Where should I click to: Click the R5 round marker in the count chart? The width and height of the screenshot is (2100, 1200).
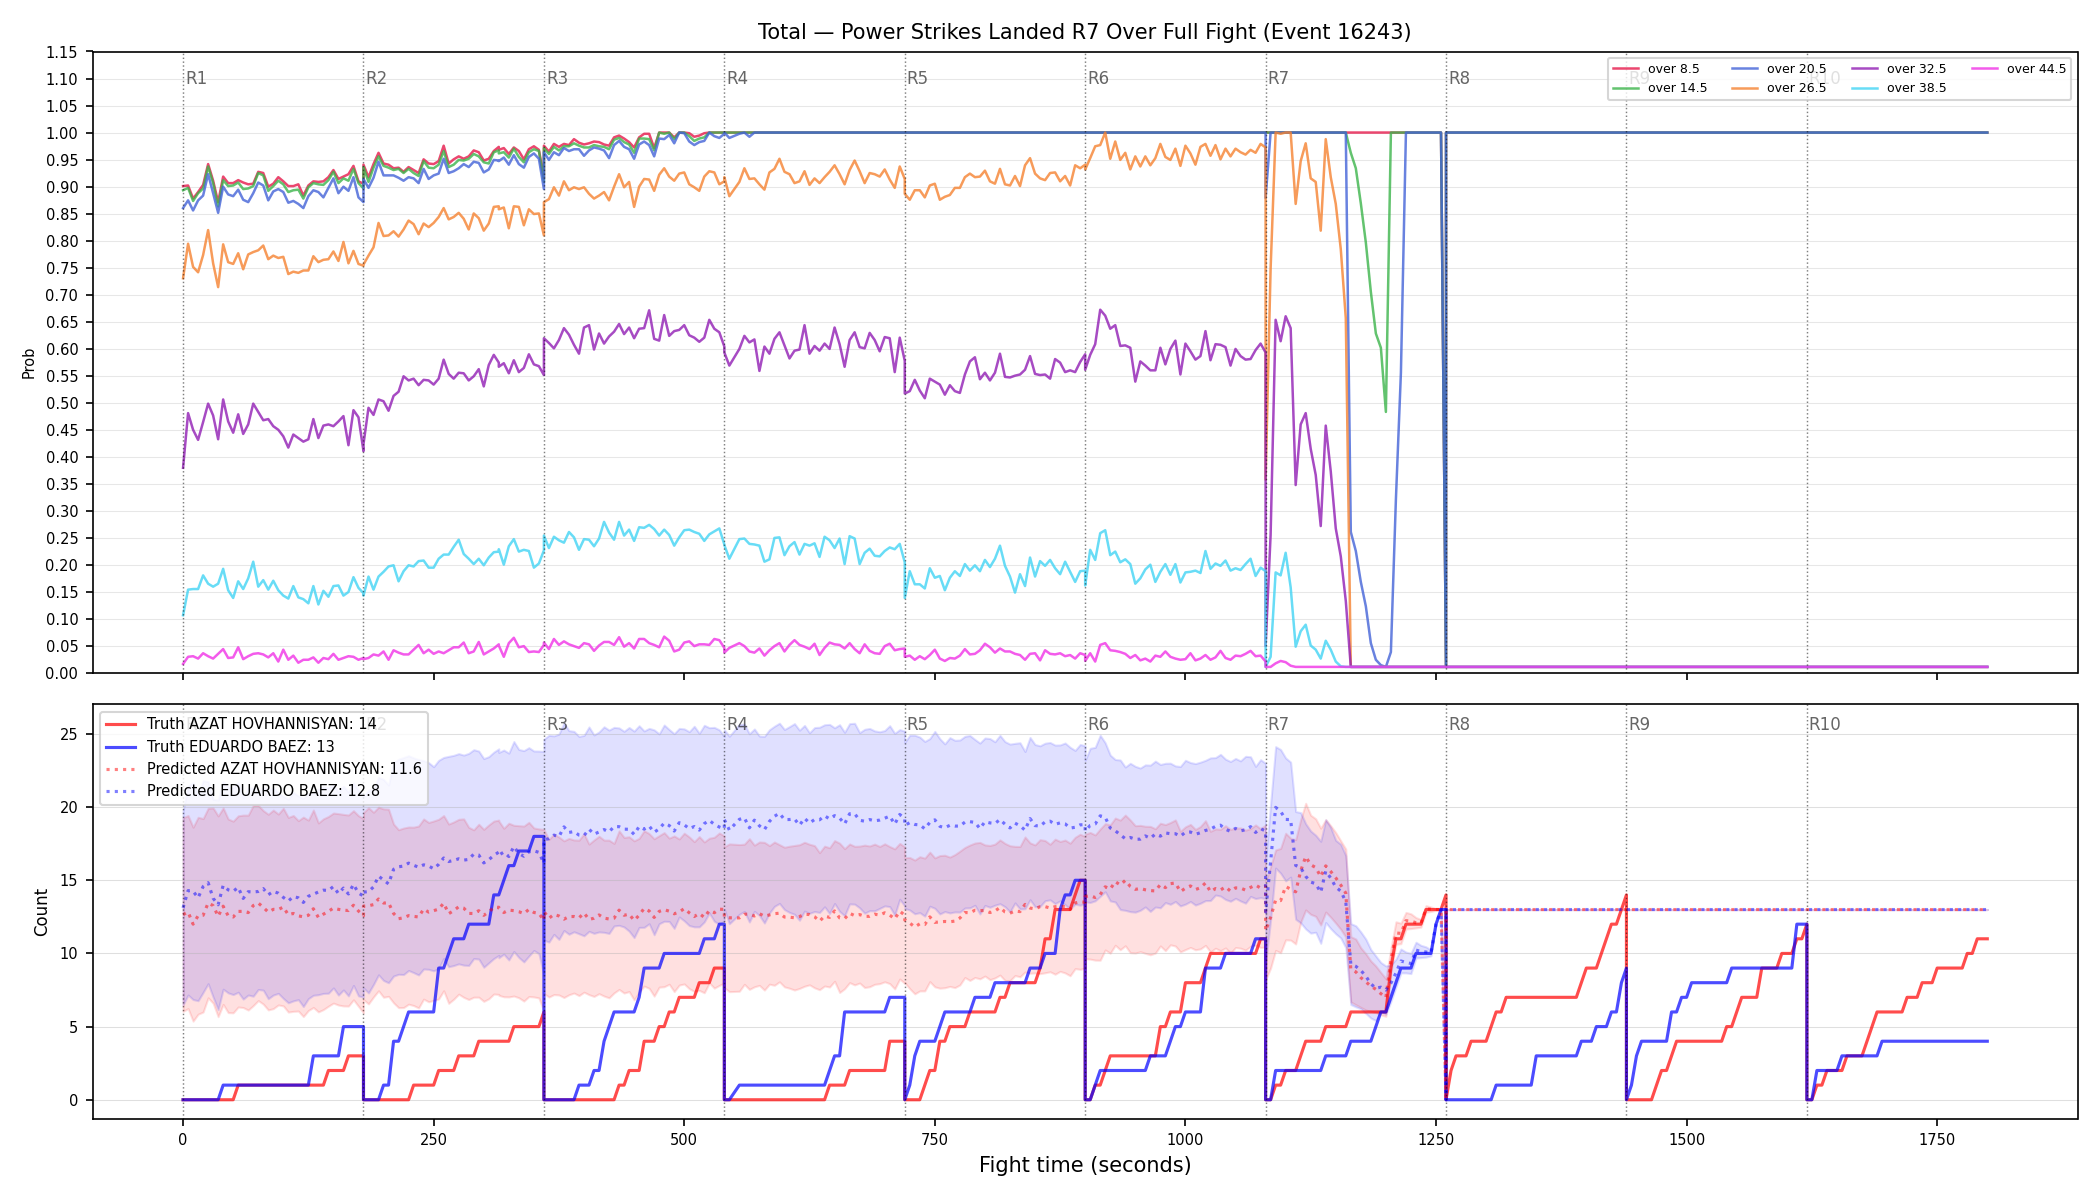tap(917, 724)
